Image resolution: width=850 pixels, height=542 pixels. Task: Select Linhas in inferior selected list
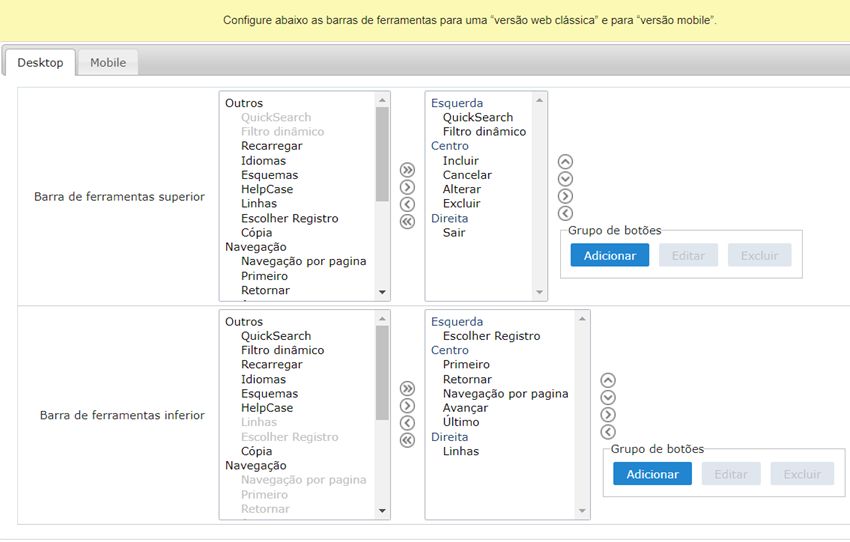tap(461, 451)
